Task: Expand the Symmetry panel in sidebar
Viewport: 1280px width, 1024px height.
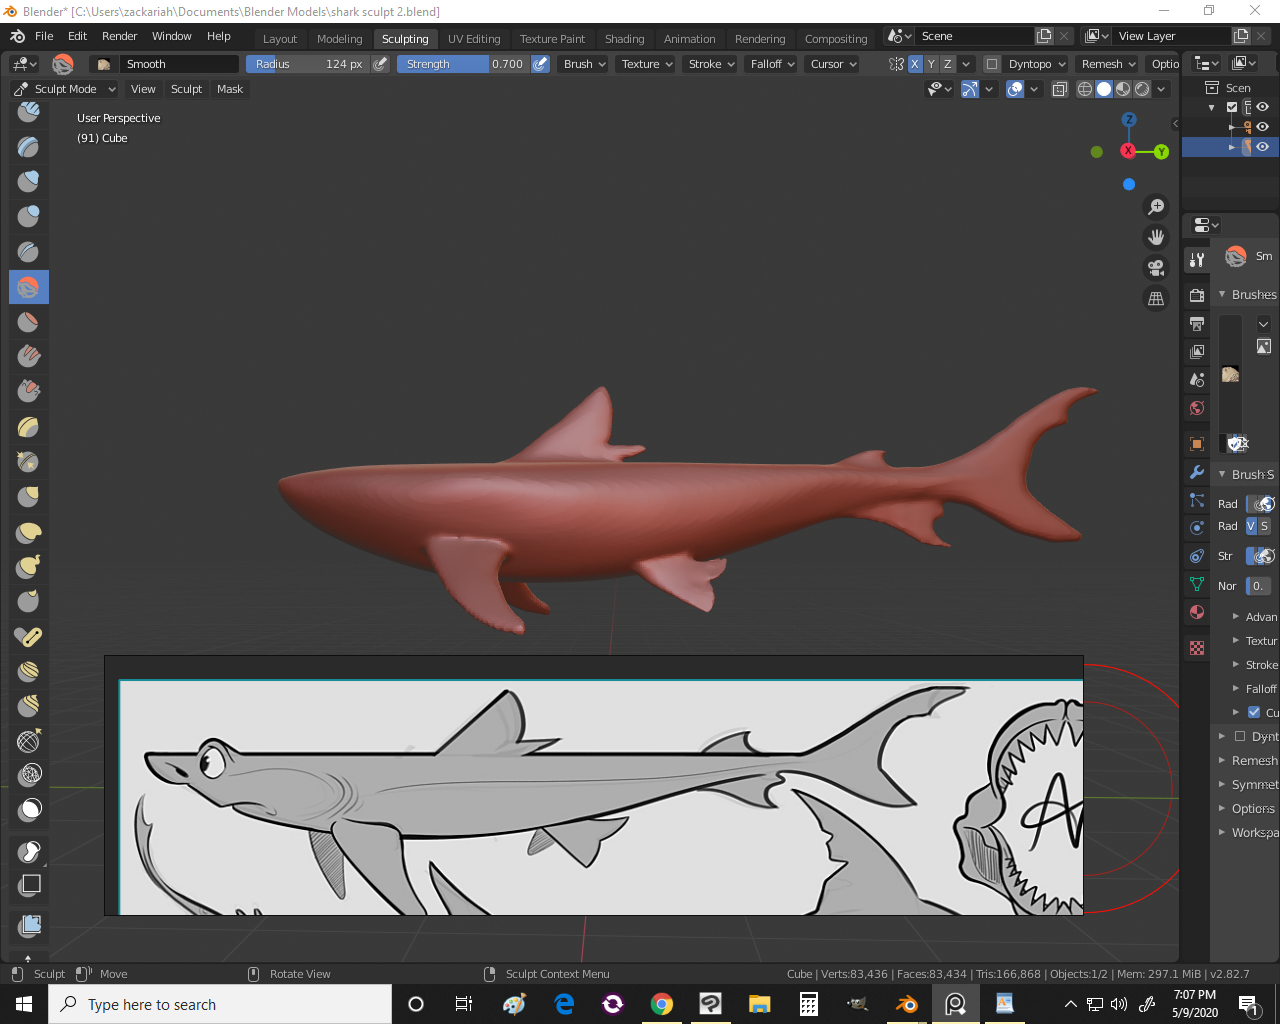Action: click(1253, 785)
